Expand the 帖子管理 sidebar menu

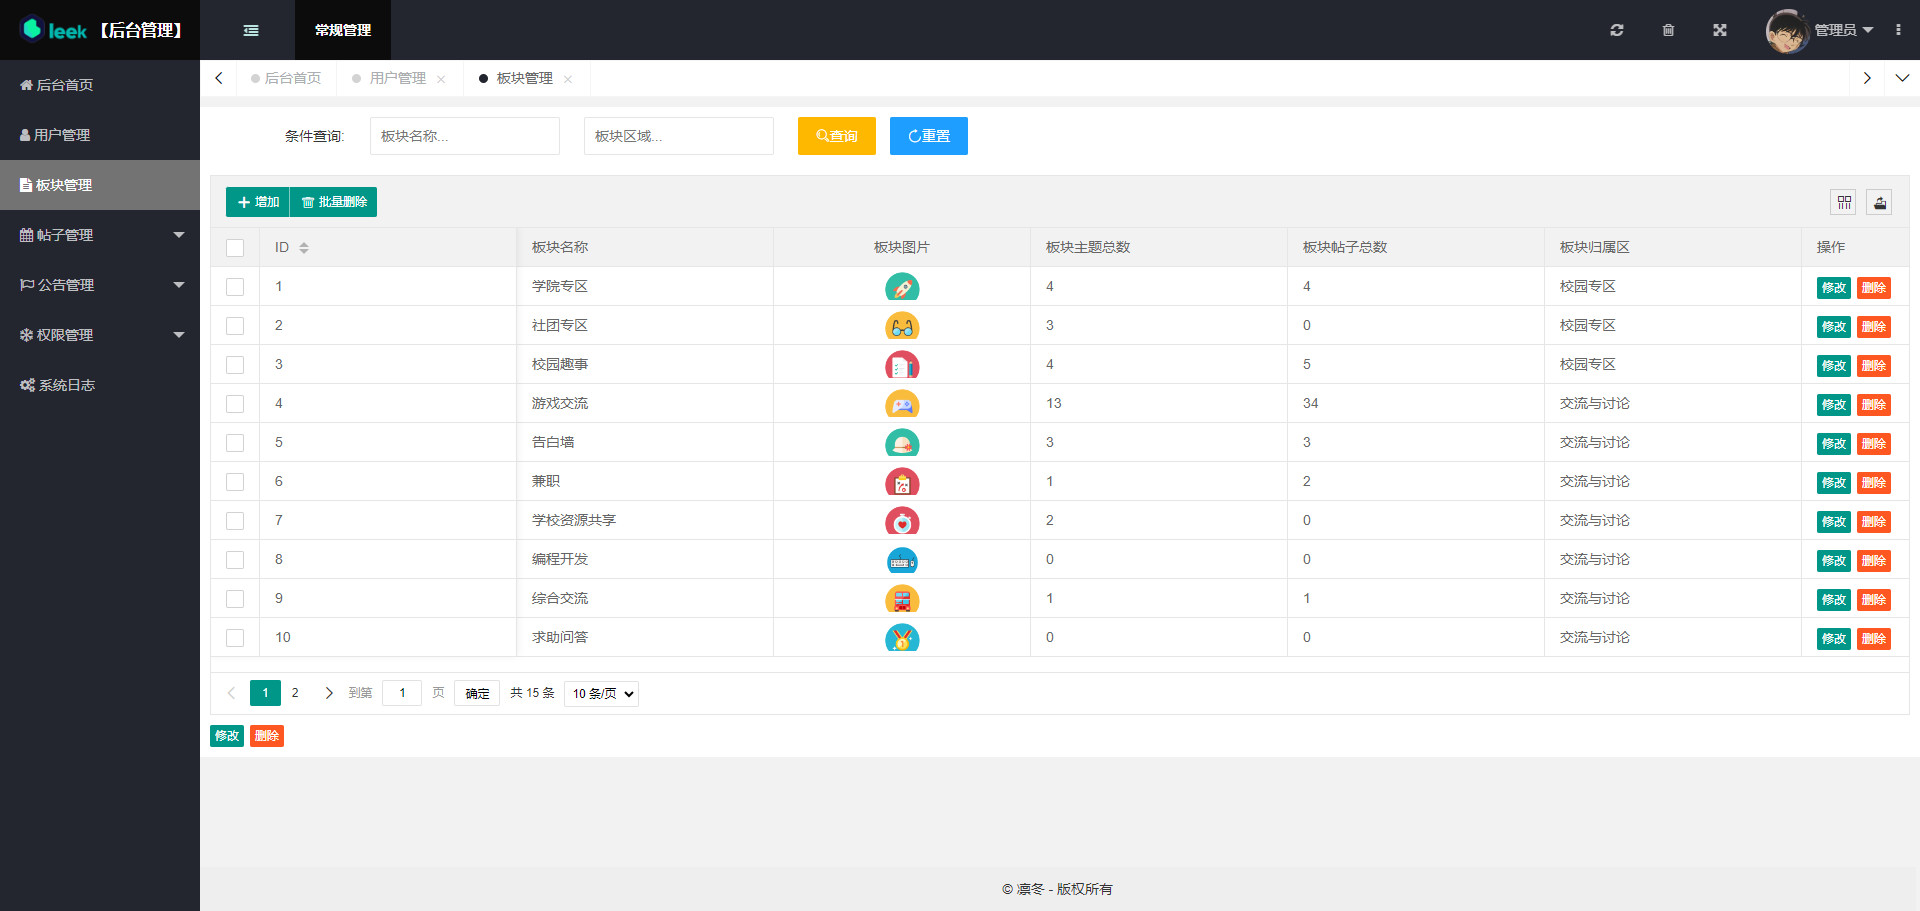point(100,235)
